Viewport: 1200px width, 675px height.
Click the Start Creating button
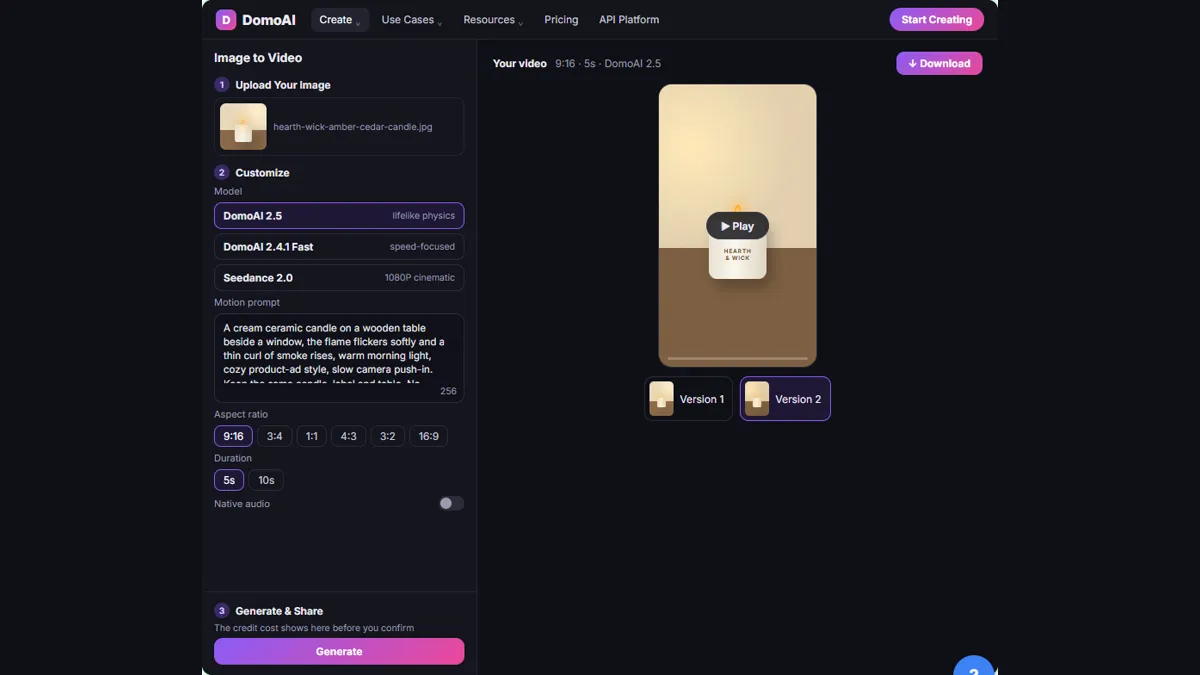(x=936, y=19)
